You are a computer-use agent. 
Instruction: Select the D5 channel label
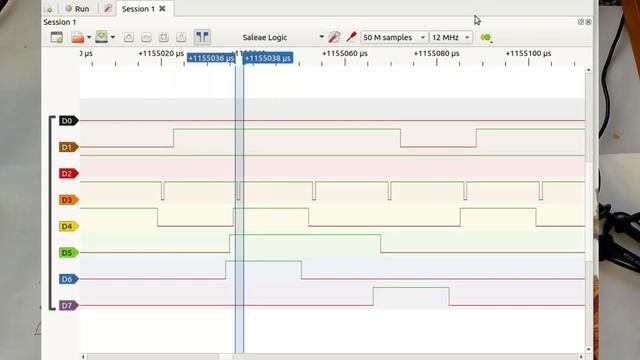[x=69, y=253]
